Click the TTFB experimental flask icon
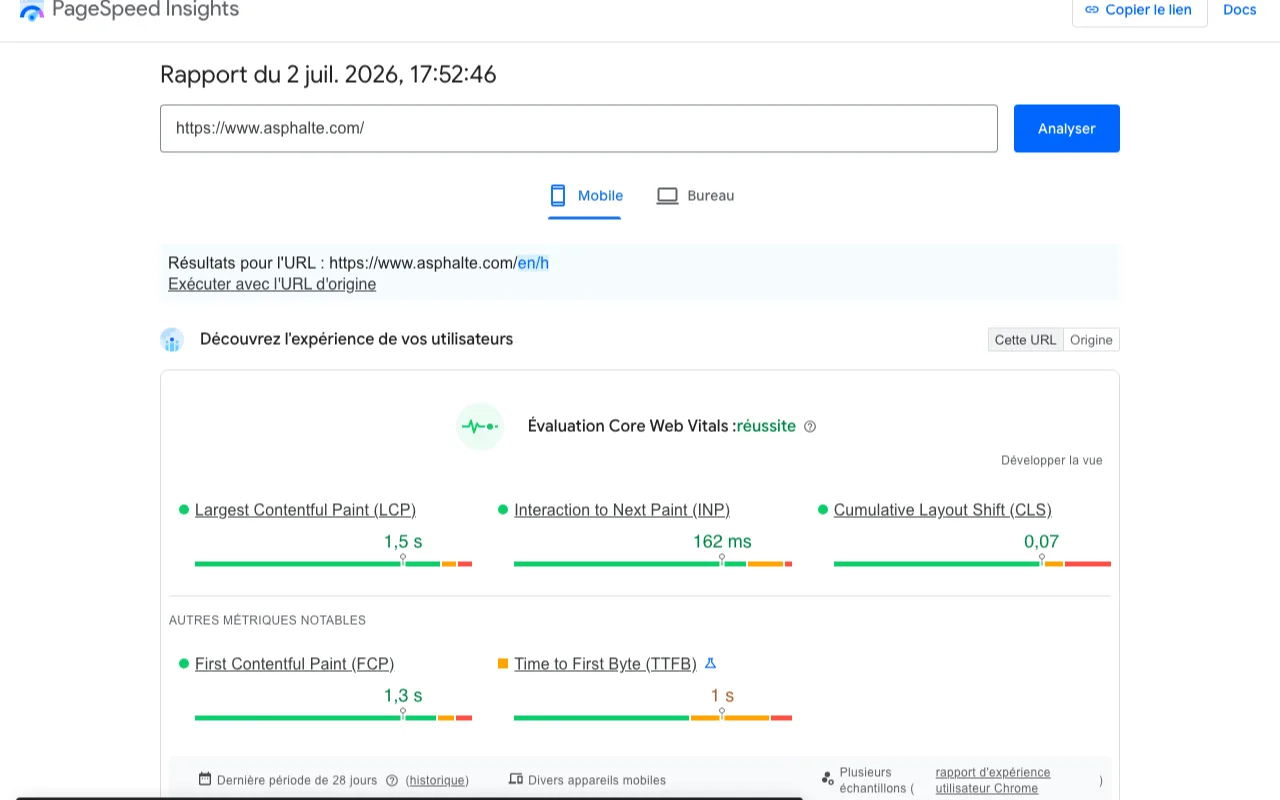1280x800 pixels. tap(711, 663)
